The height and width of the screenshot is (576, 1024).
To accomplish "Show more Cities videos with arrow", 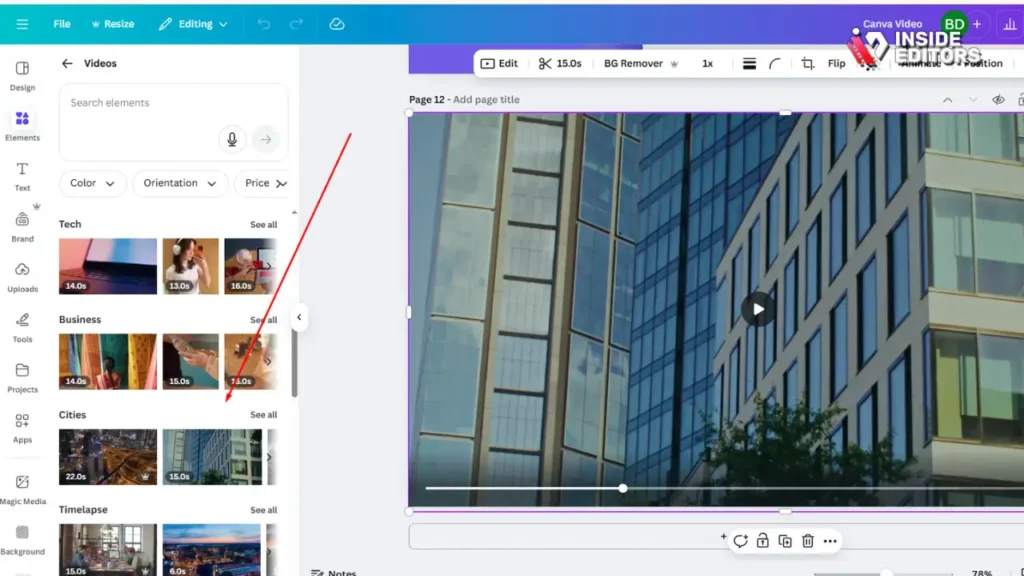I will click(268, 456).
